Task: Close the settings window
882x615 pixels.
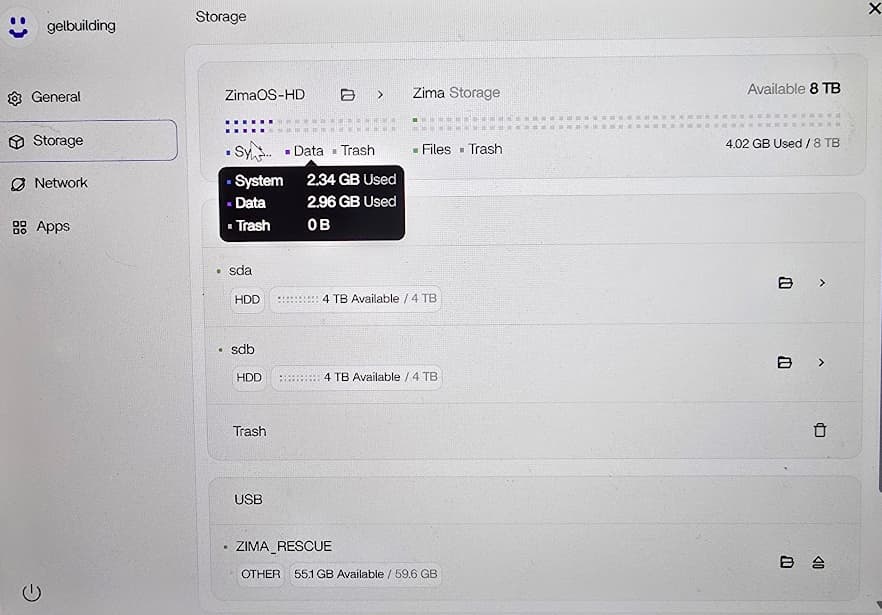Action: tap(875, 8)
